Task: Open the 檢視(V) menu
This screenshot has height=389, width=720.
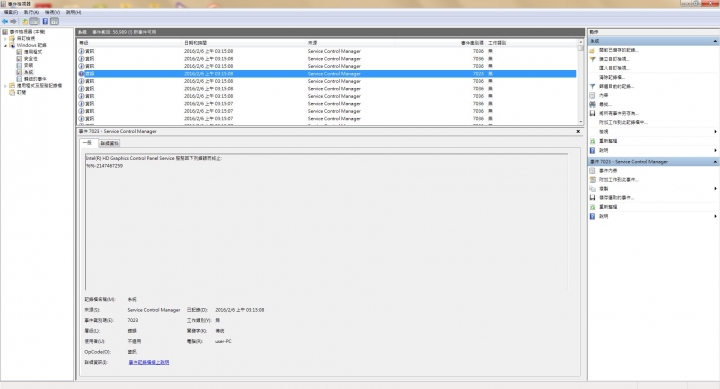Action: pyautogui.click(x=52, y=12)
